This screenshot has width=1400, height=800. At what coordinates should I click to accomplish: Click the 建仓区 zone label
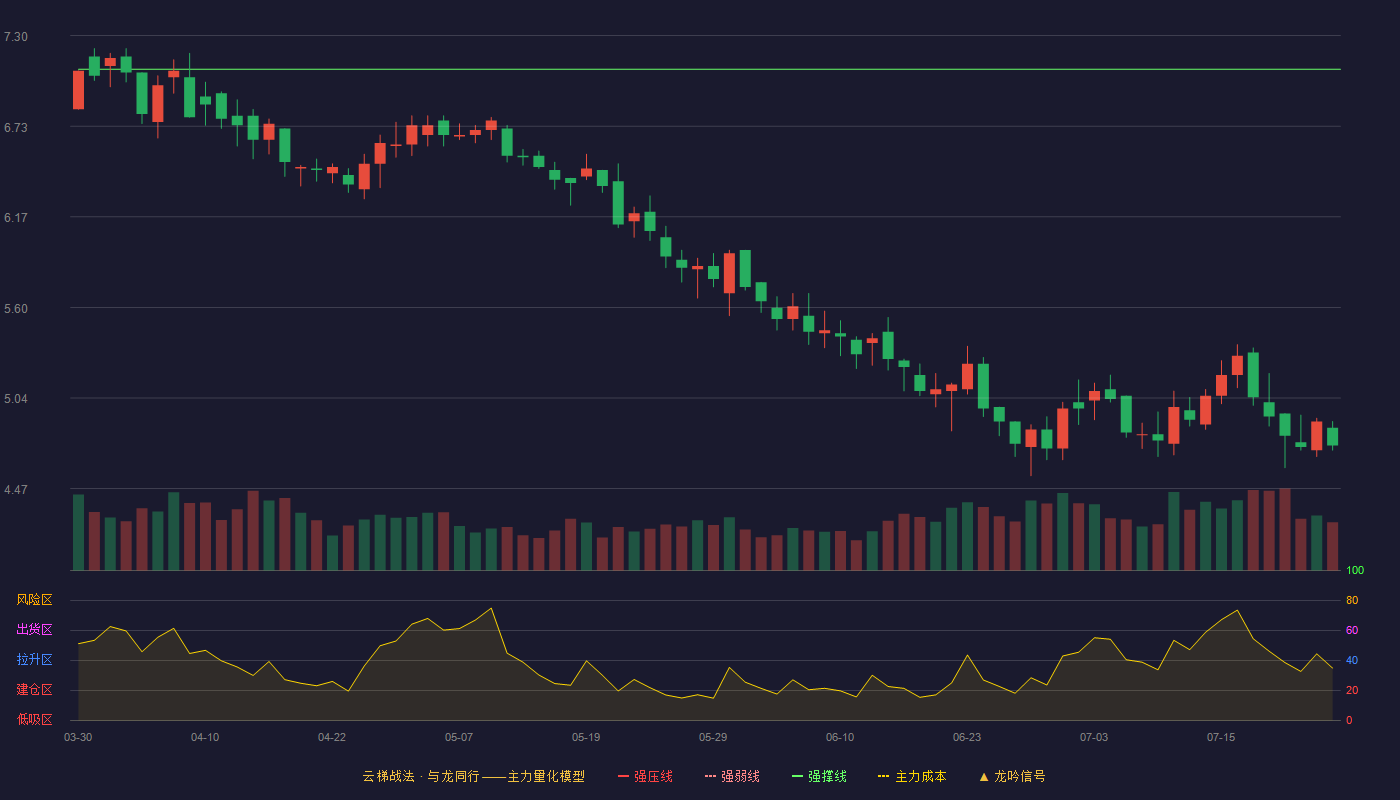coord(34,690)
